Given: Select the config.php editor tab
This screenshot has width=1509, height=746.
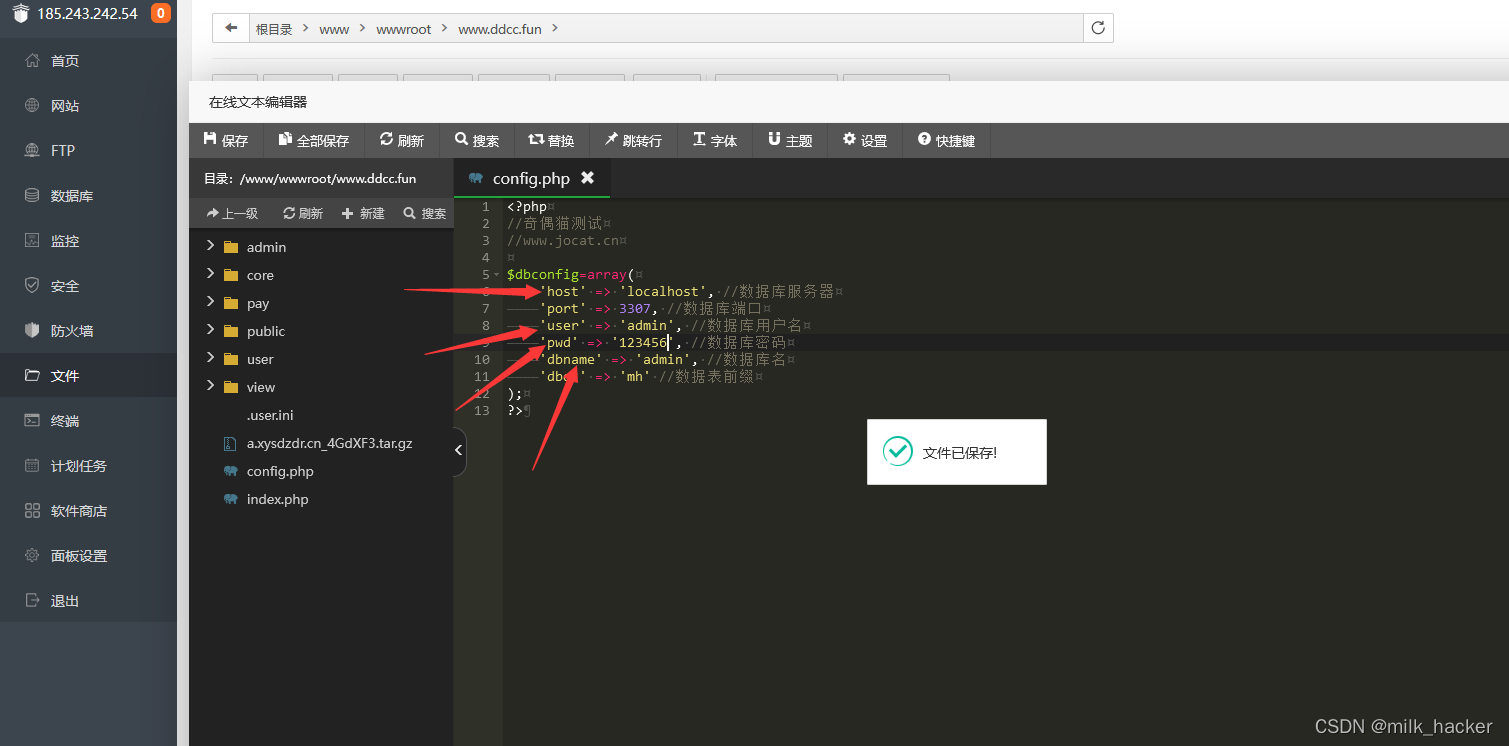Looking at the screenshot, I should 530,179.
